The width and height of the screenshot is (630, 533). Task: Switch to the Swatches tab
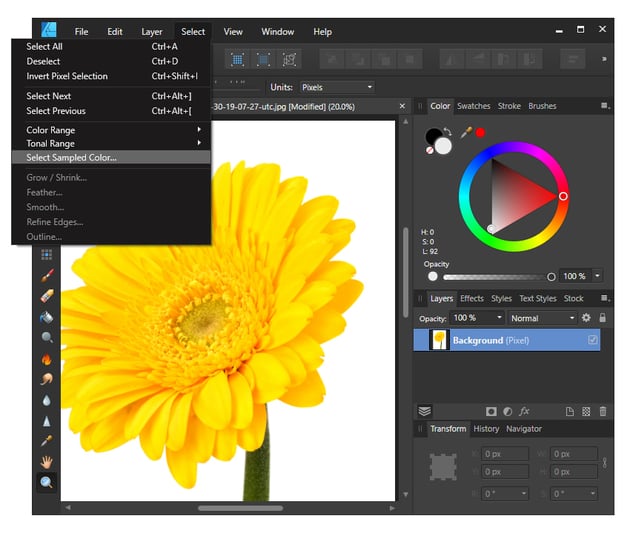tap(474, 106)
